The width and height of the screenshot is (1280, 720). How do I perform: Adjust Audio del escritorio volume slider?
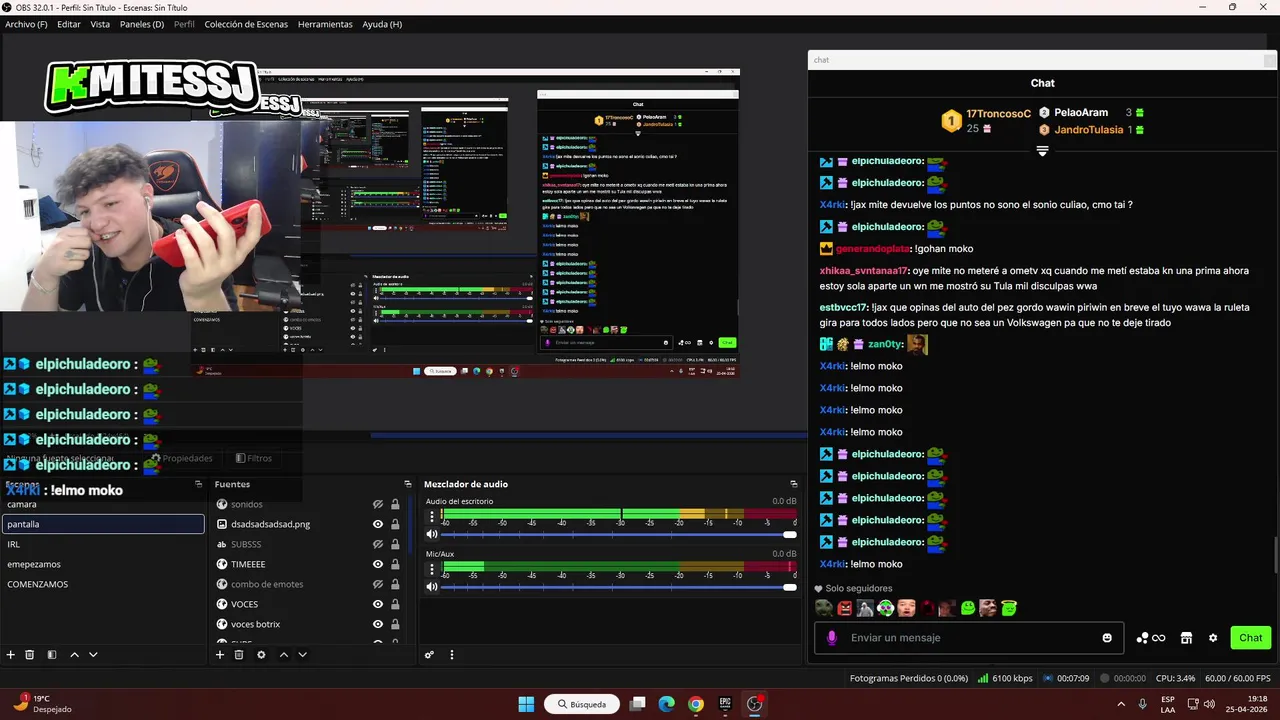tap(618, 534)
